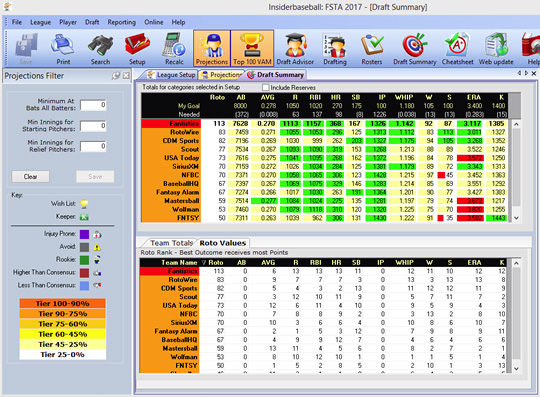Viewport: 540px width, 397px height.
Task: Click tab scroll left arrow
Action: (519, 73)
